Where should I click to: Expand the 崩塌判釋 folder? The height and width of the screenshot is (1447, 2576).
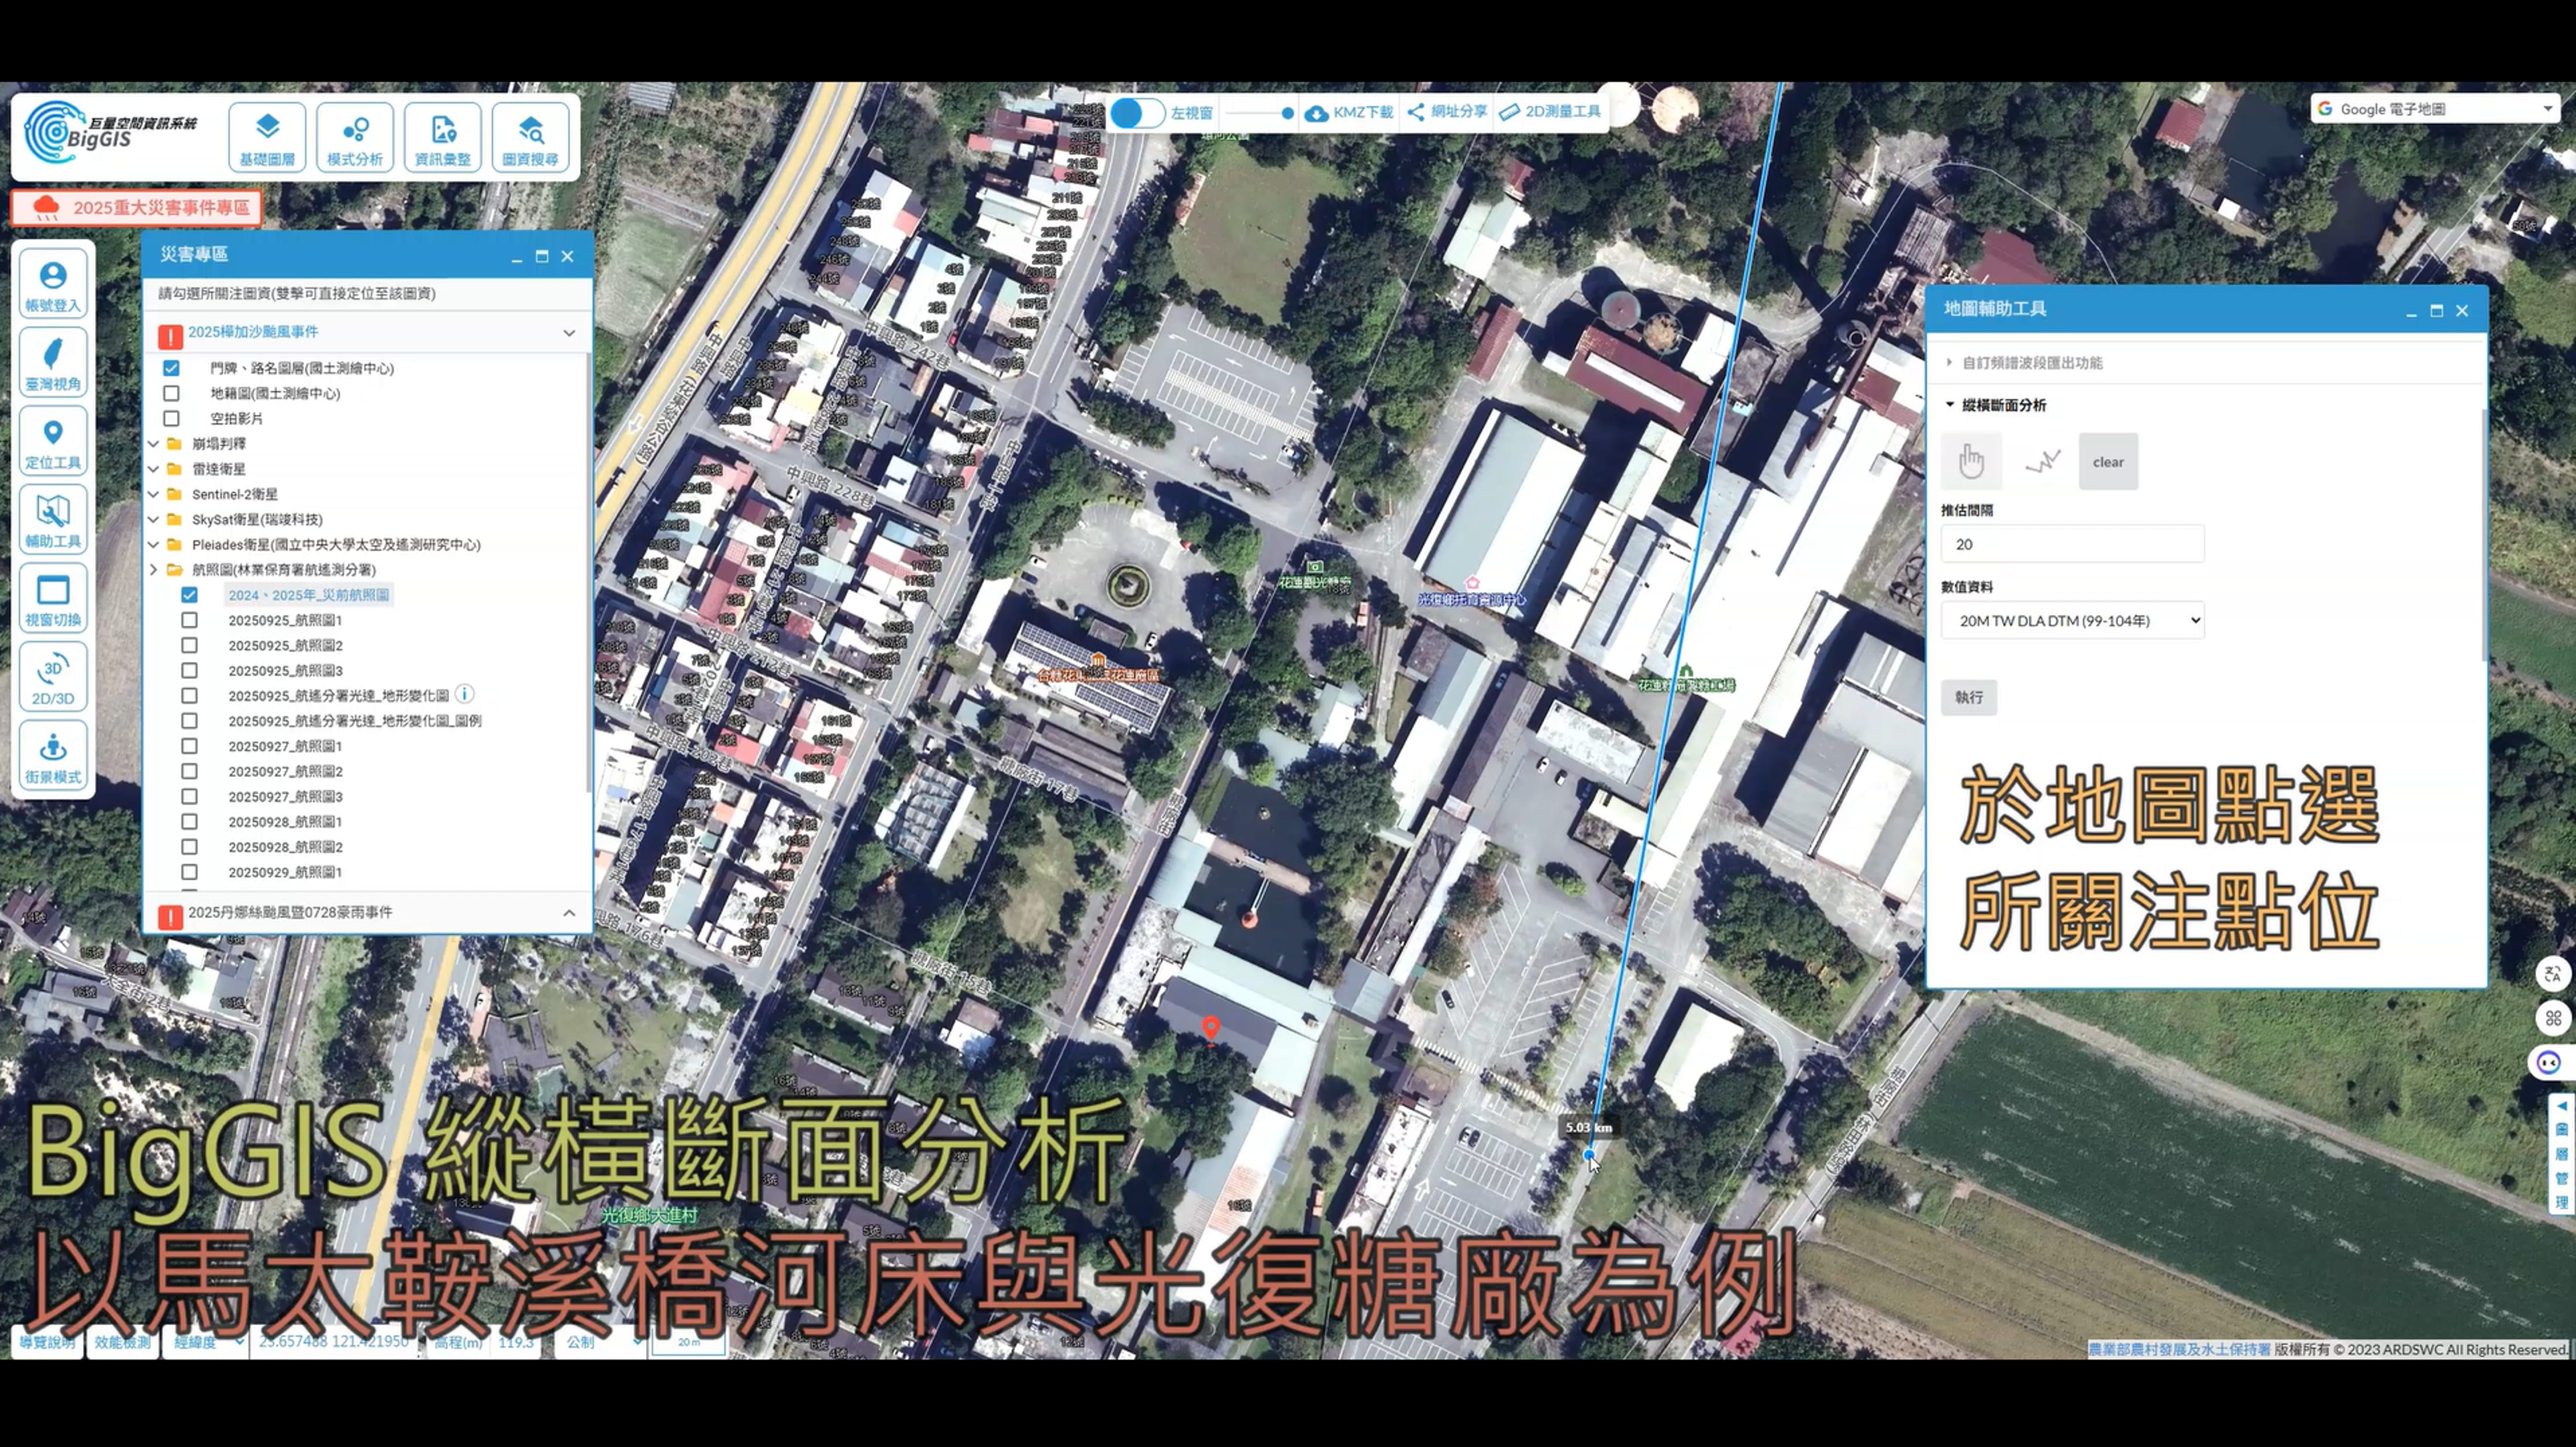pos(154,443)
